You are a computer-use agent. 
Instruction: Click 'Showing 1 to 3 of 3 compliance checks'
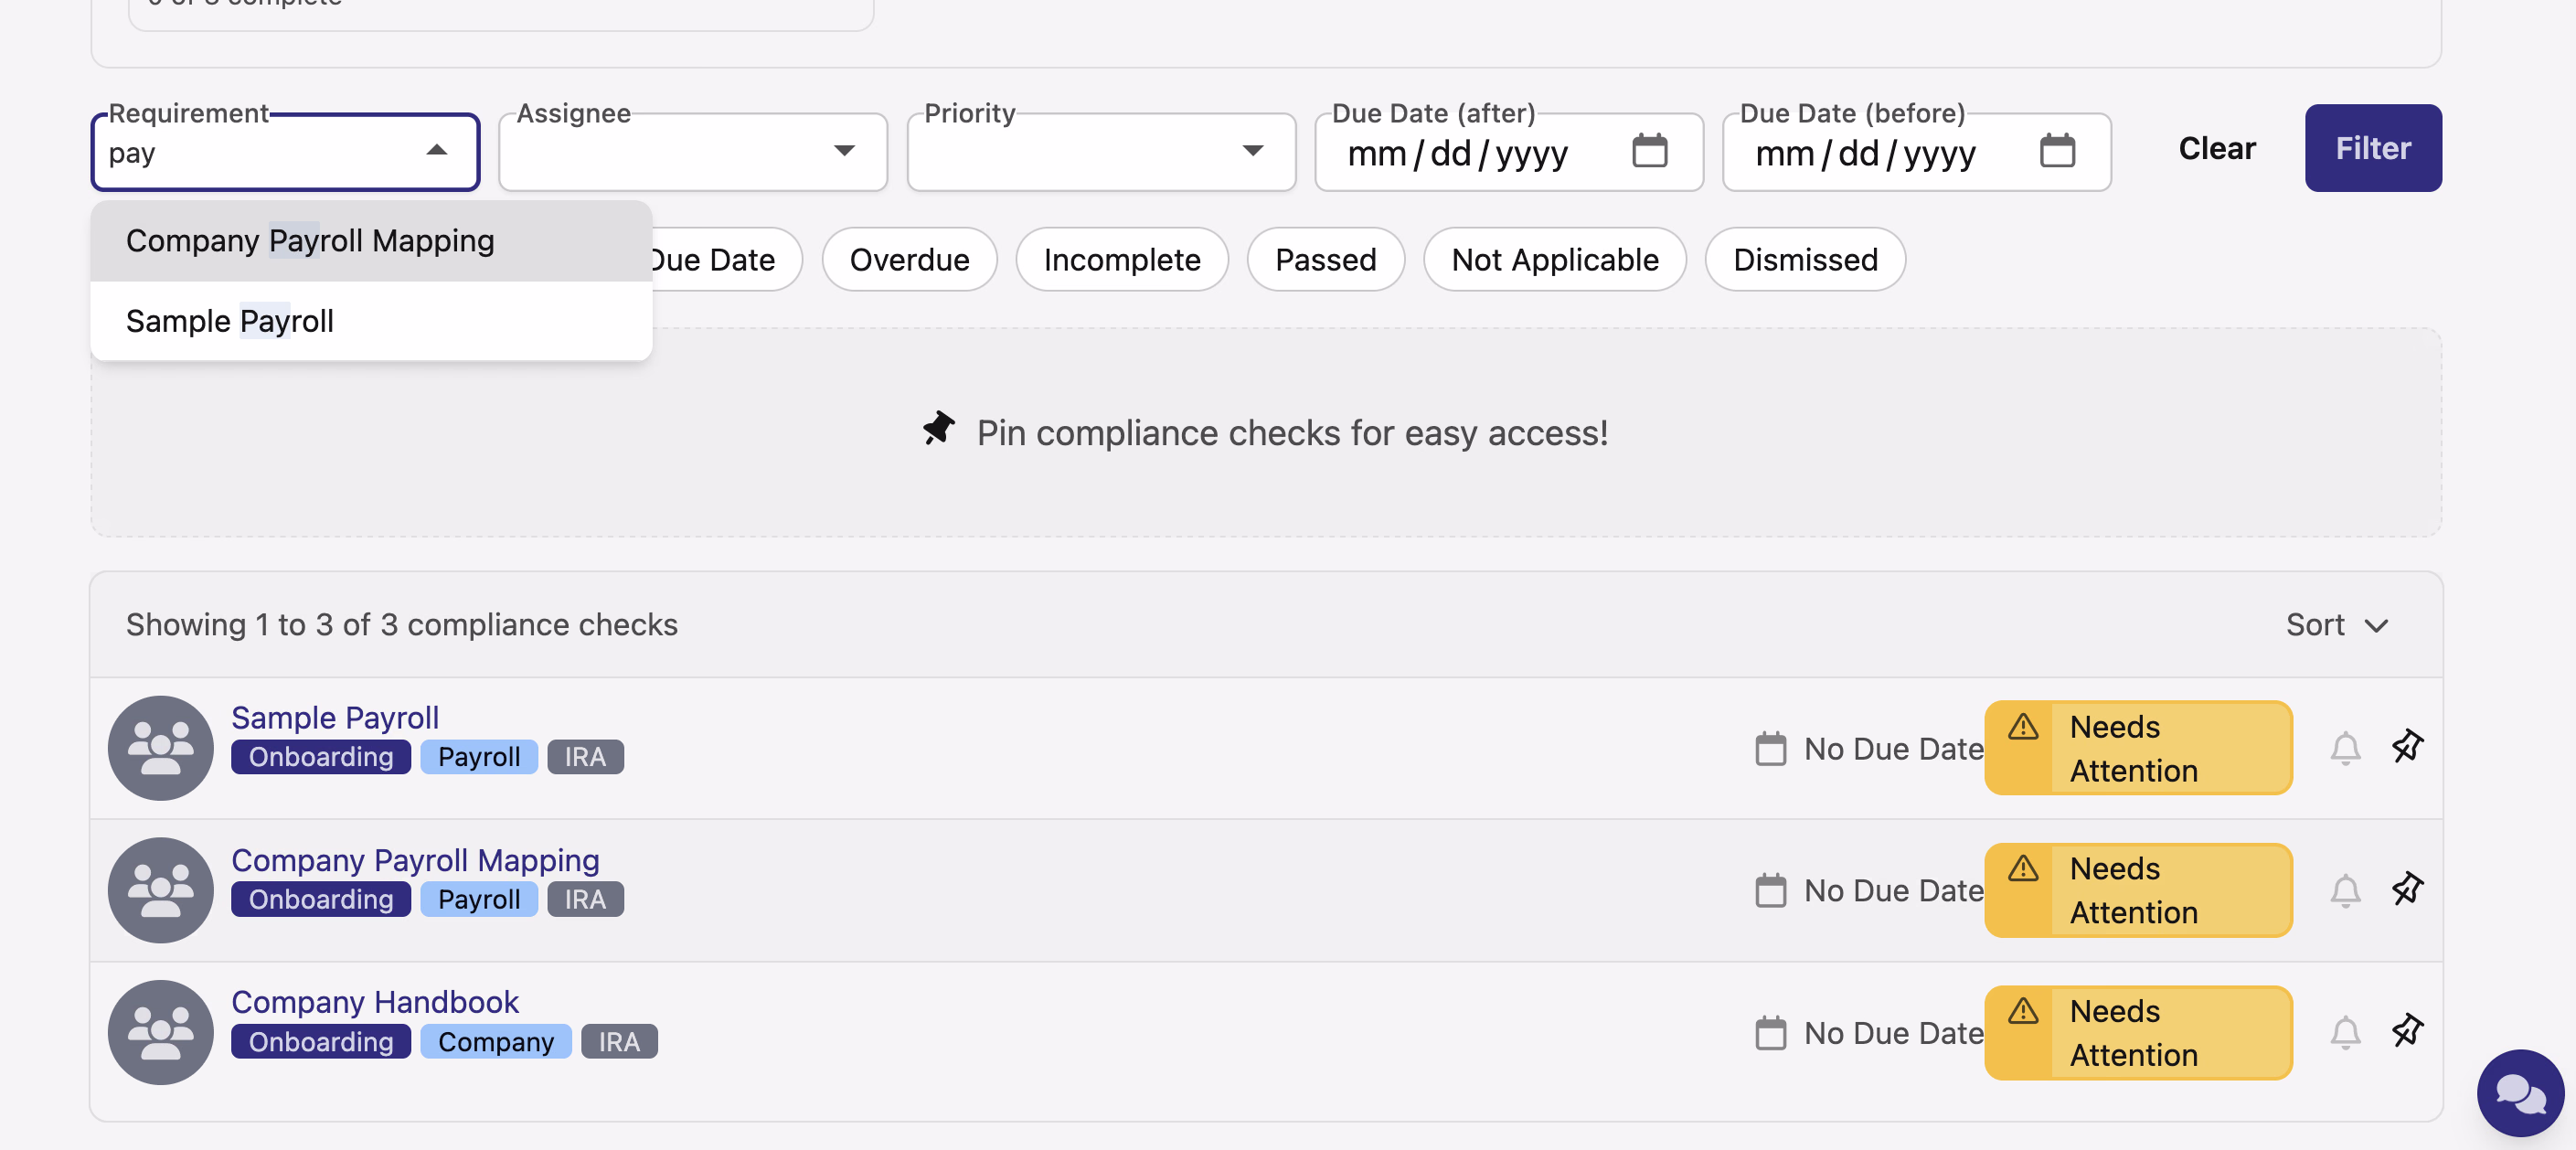(x=402, y=625)
